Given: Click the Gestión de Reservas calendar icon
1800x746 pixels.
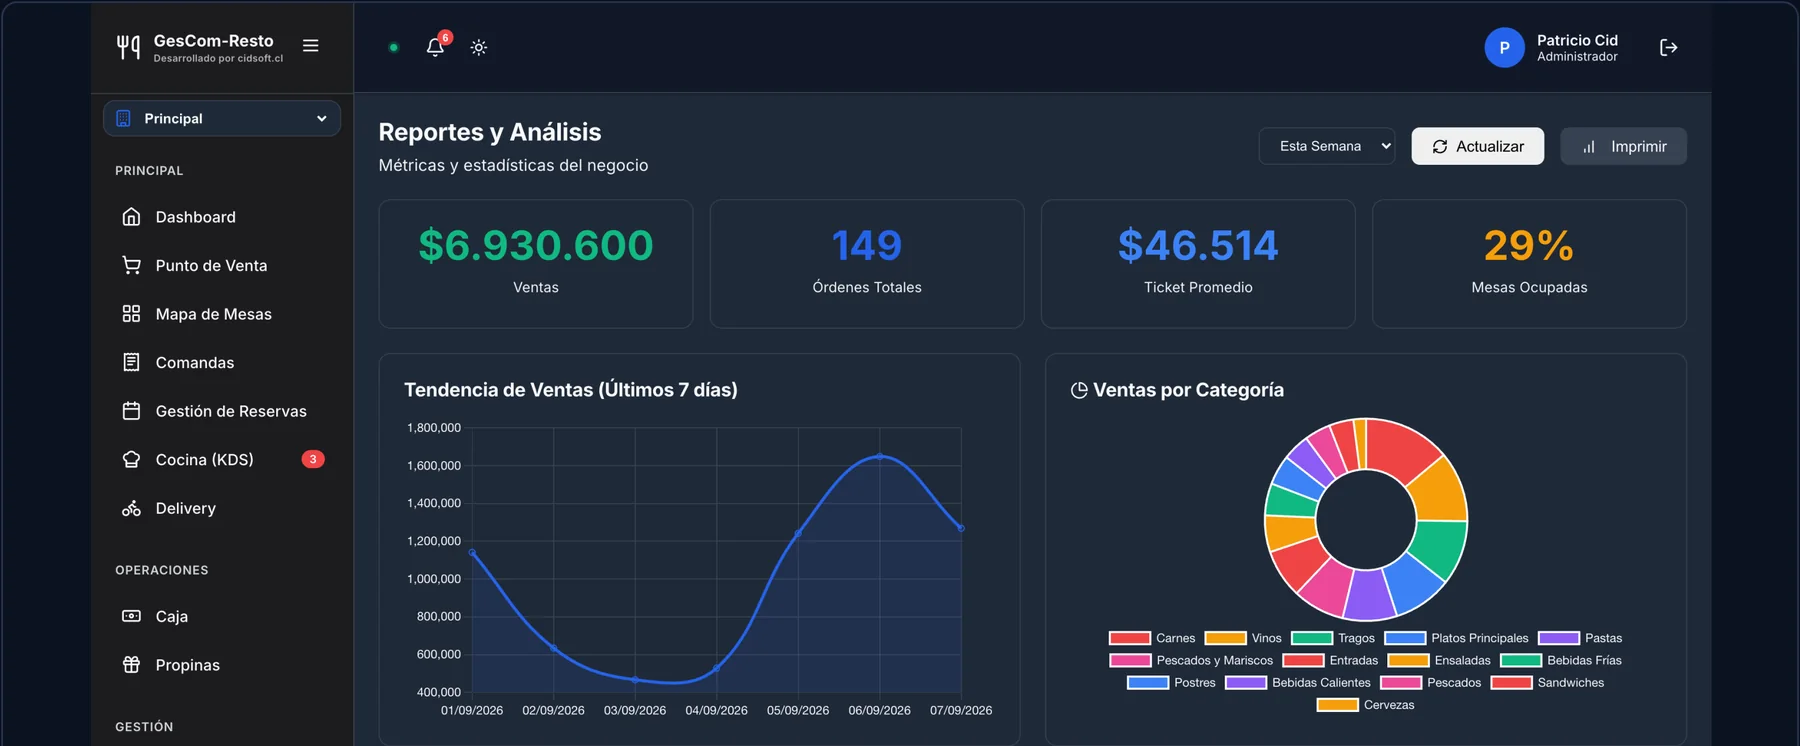Looking at the screenshot, I should pyautogui.click(x=131, y=411).
